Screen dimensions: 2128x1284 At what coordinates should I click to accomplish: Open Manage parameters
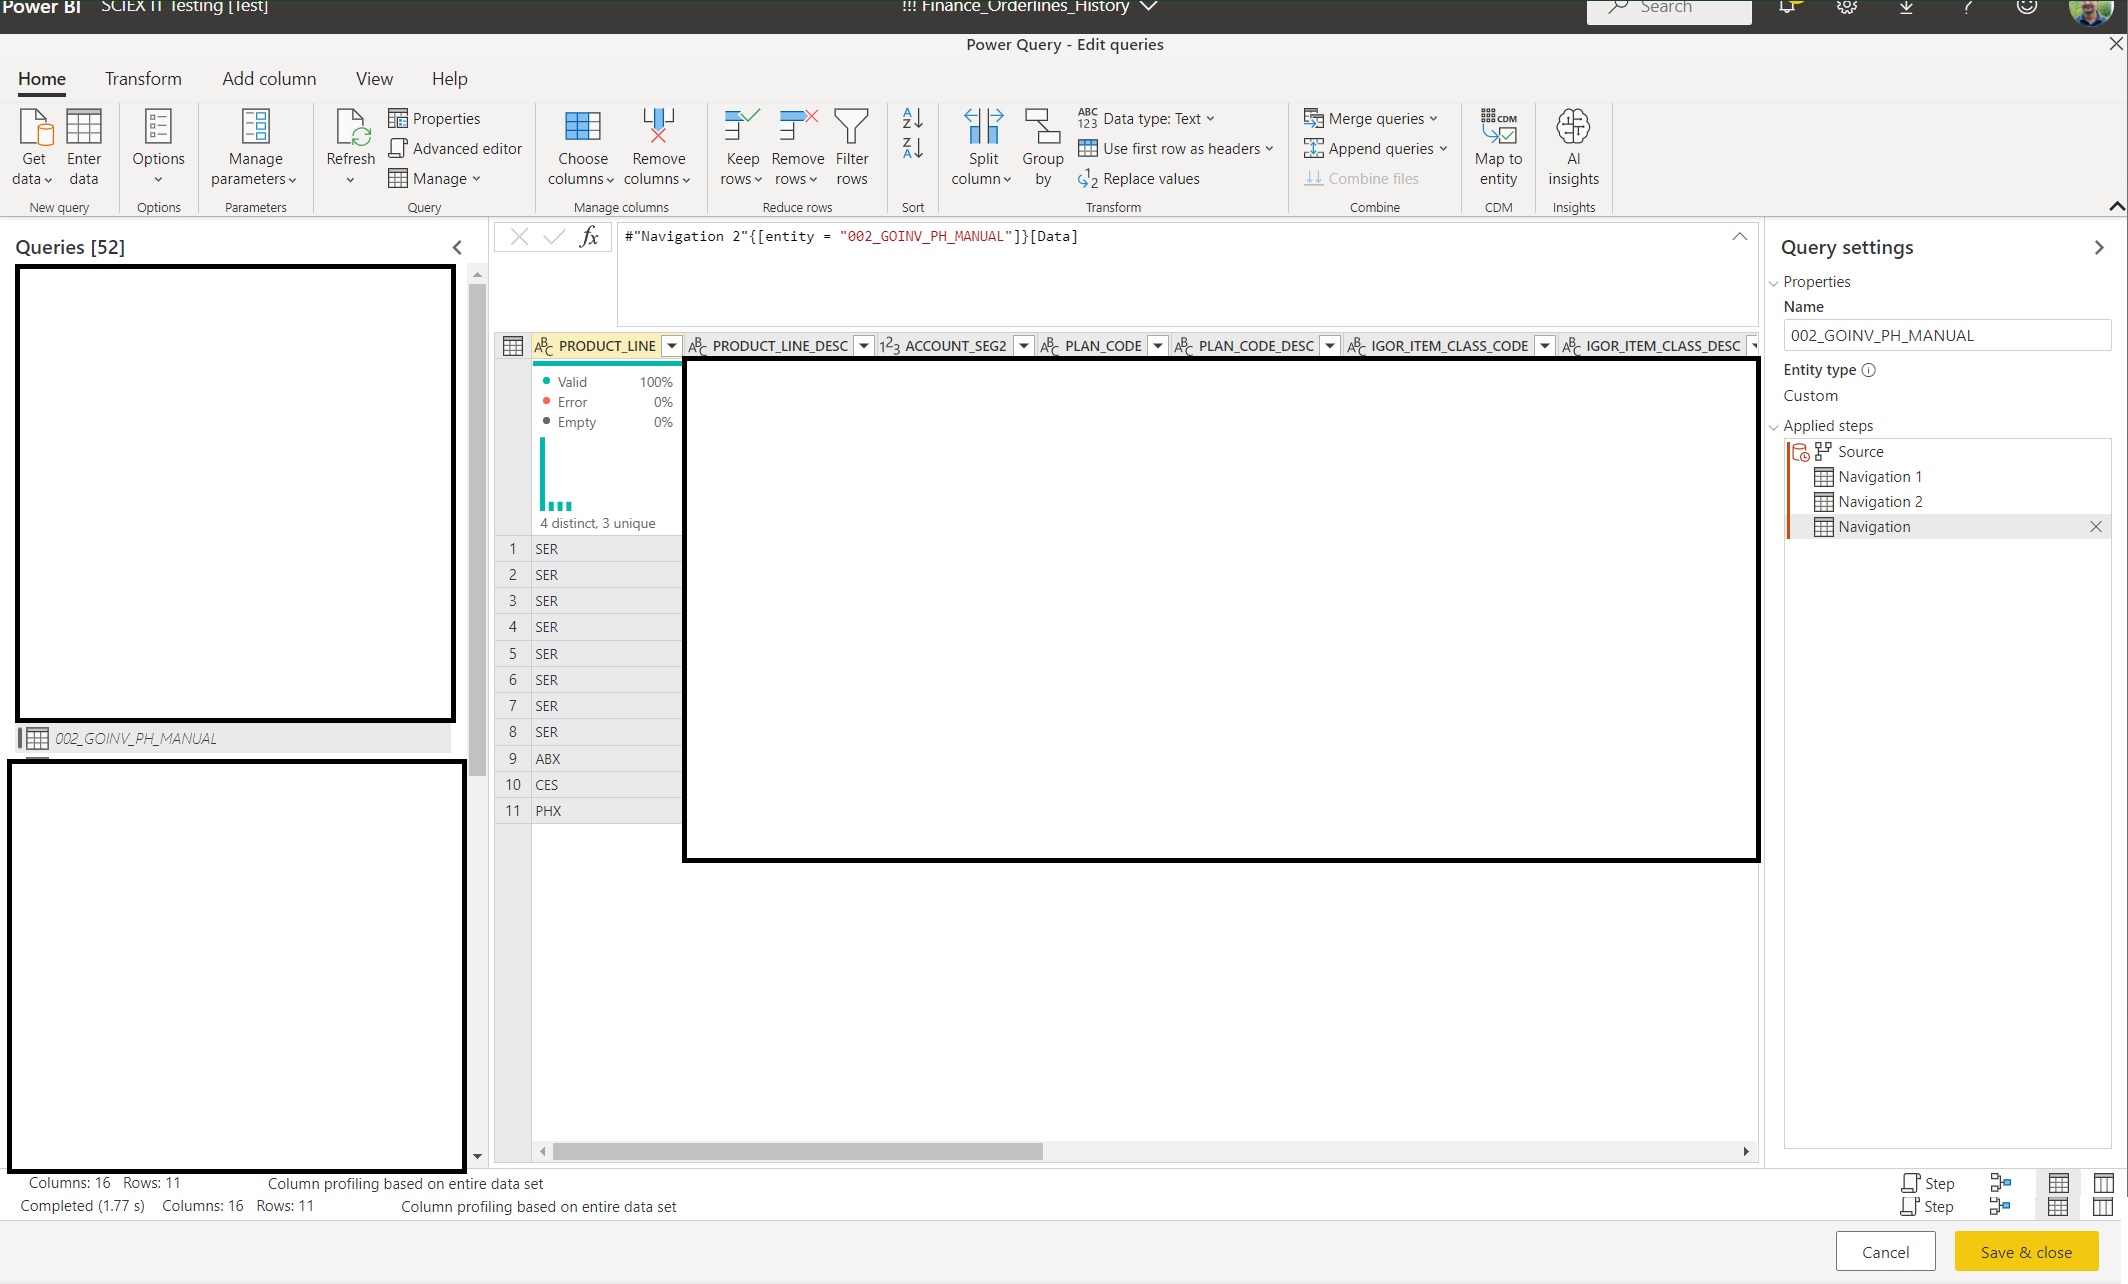click(255, 147)
